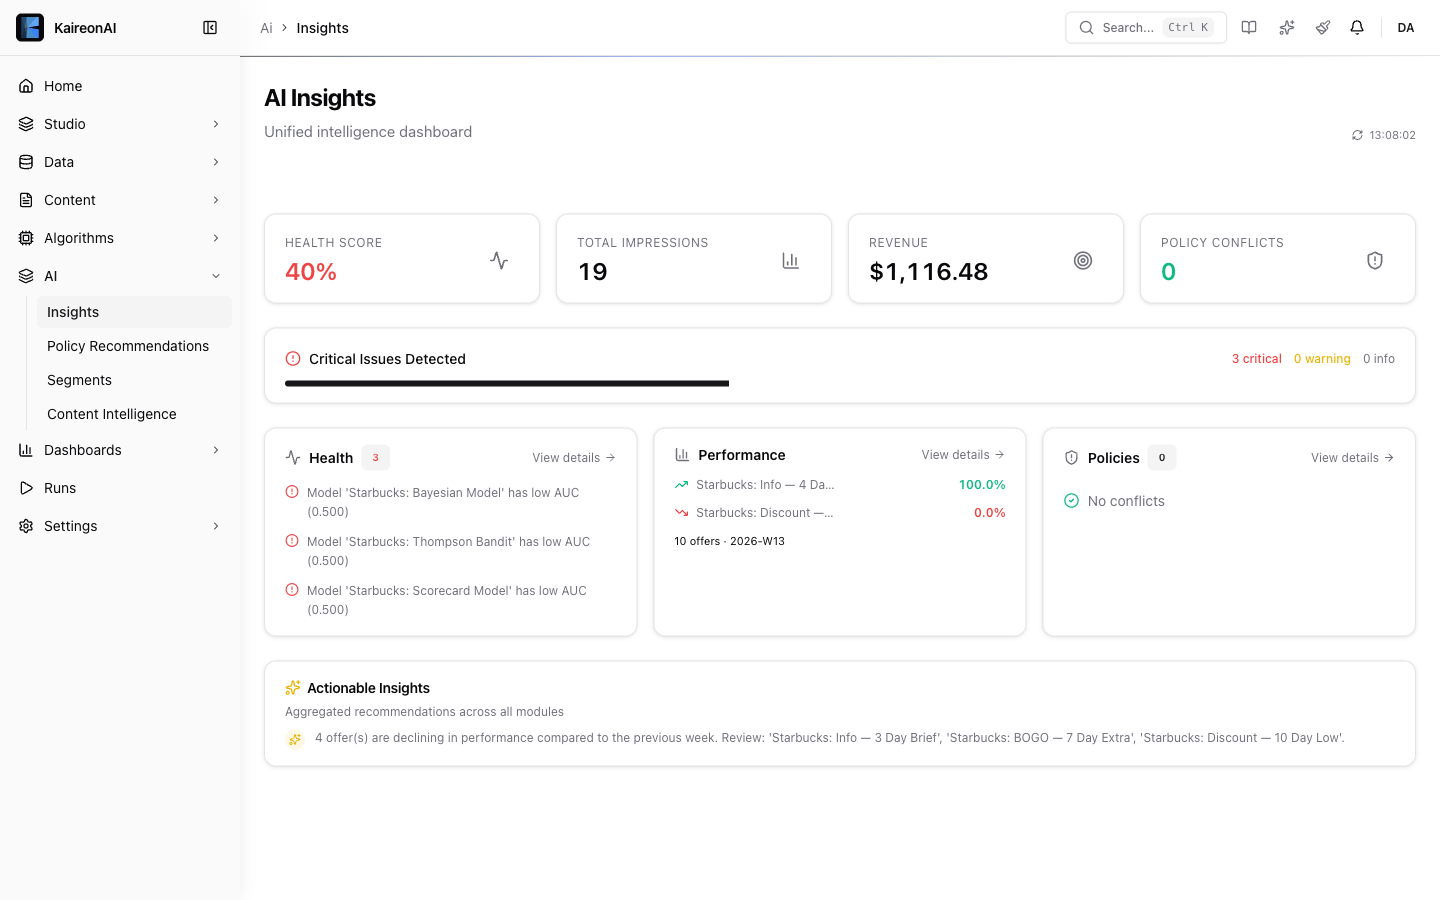Switch to Policy Recommendations
Viewport: 1440px width, 900px height.
(128, 345)
